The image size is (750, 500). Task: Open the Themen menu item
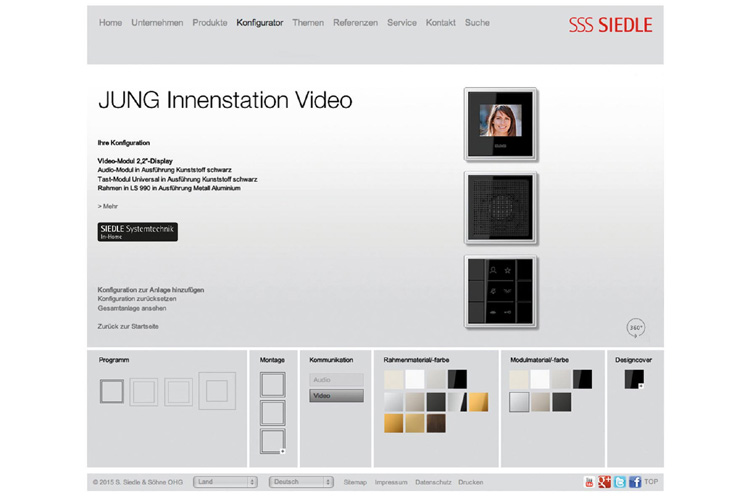pyautogui.click(x=308, y=22)
